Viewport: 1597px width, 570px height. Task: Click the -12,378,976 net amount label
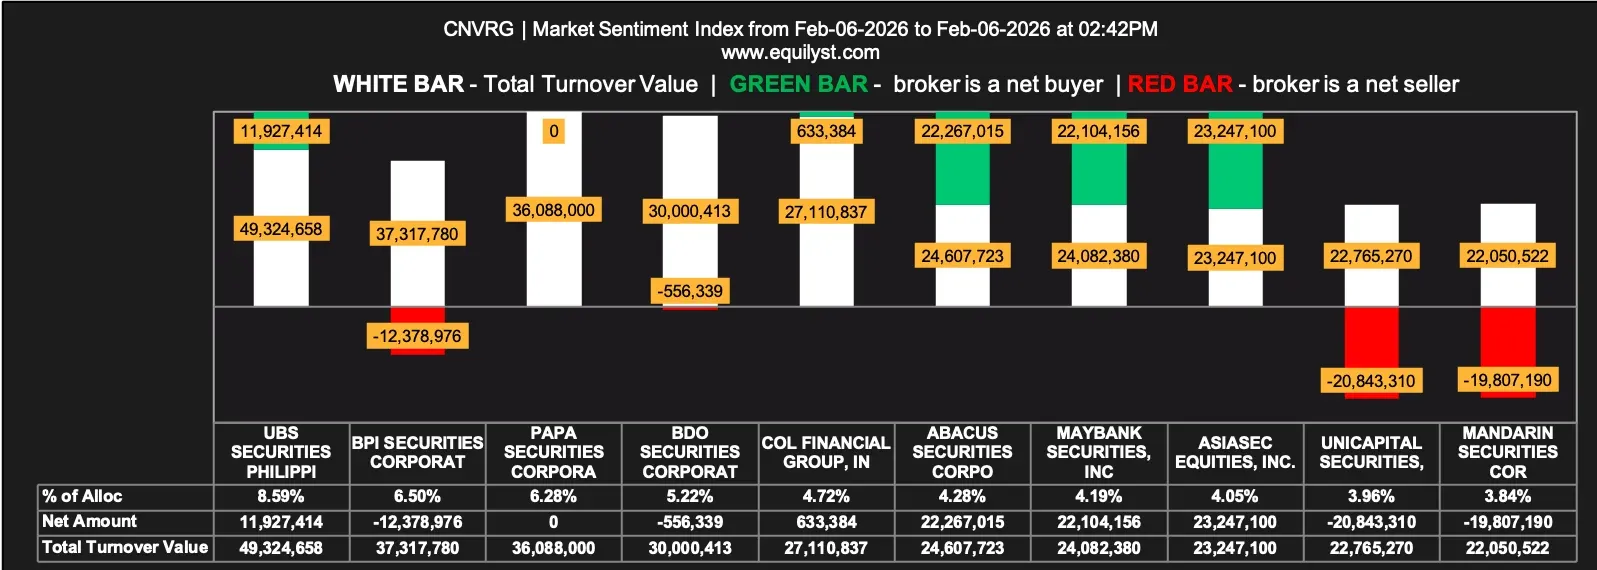coord(417,336)
